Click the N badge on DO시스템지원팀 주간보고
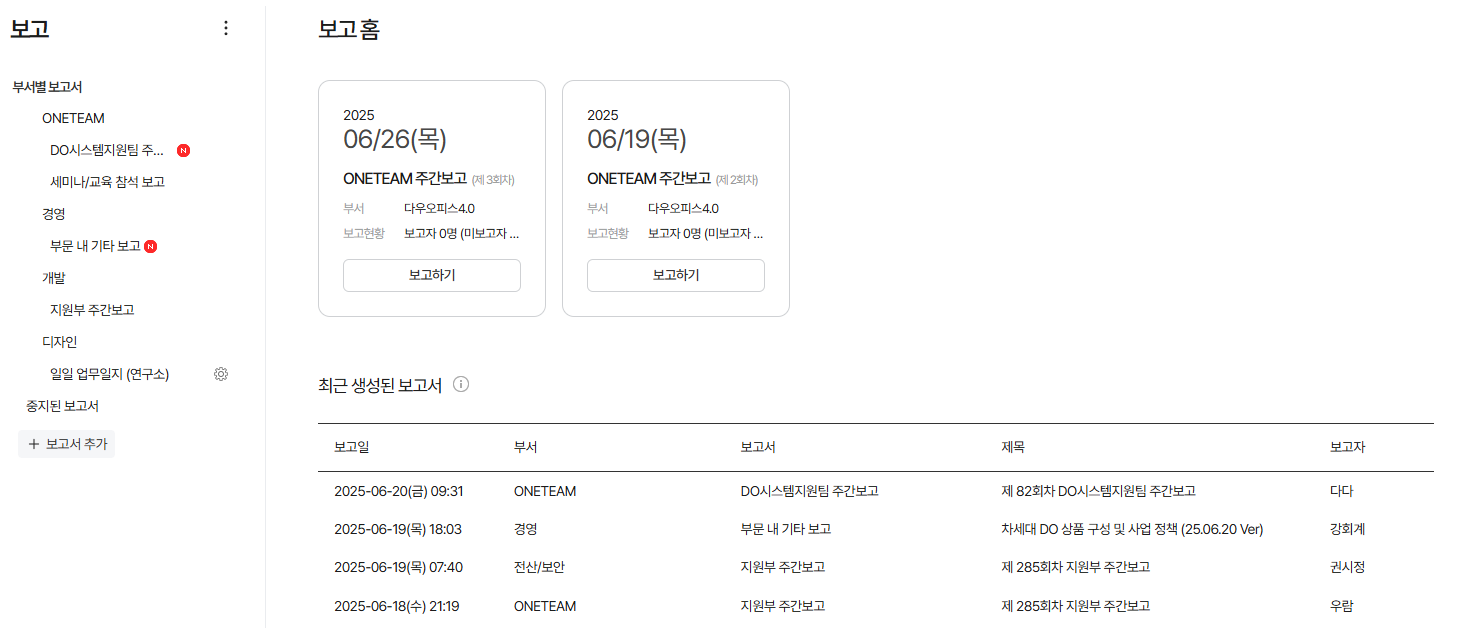 [183, 150]
